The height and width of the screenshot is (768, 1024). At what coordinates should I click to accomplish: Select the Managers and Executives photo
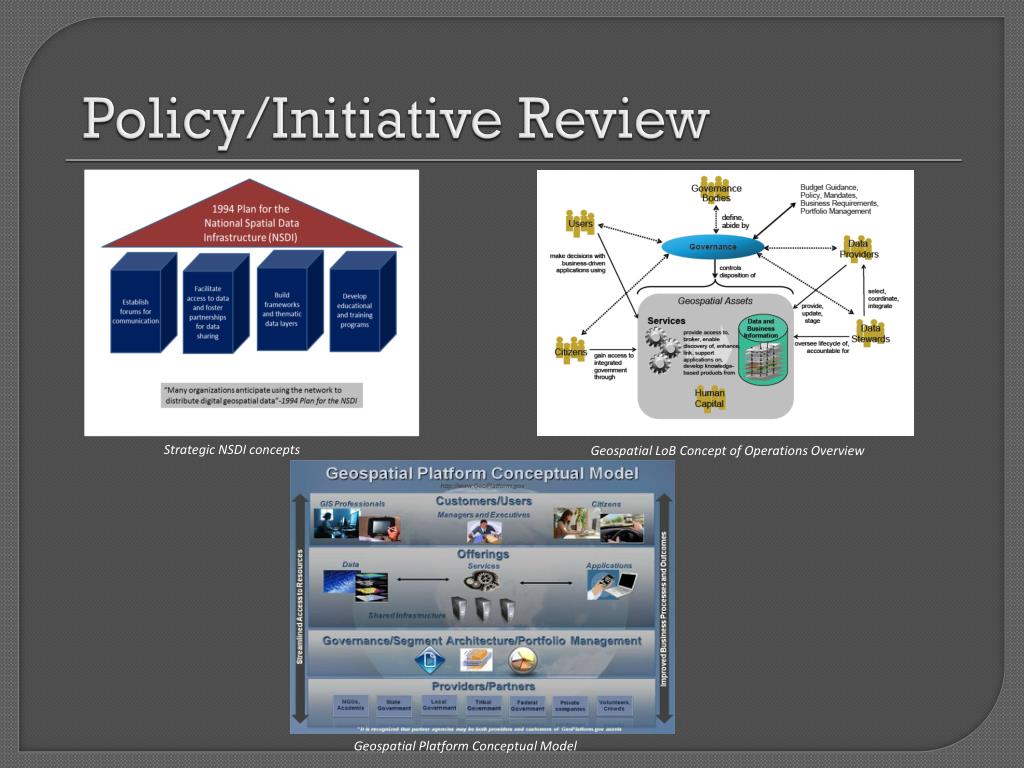484,532
